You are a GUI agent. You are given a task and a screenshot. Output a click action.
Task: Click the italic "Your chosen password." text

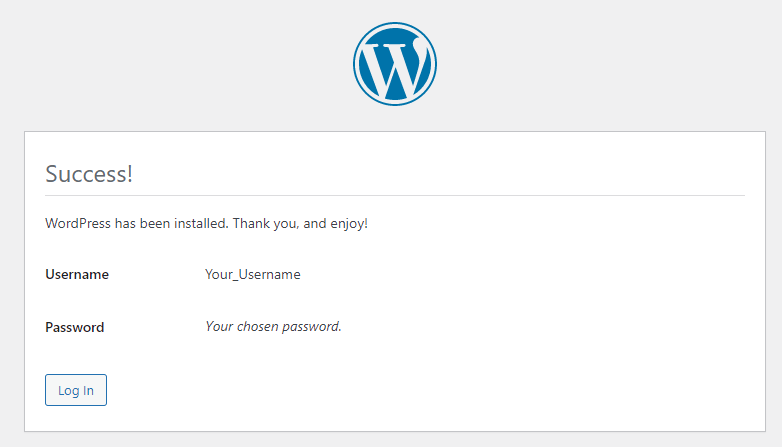click(273, 326)
